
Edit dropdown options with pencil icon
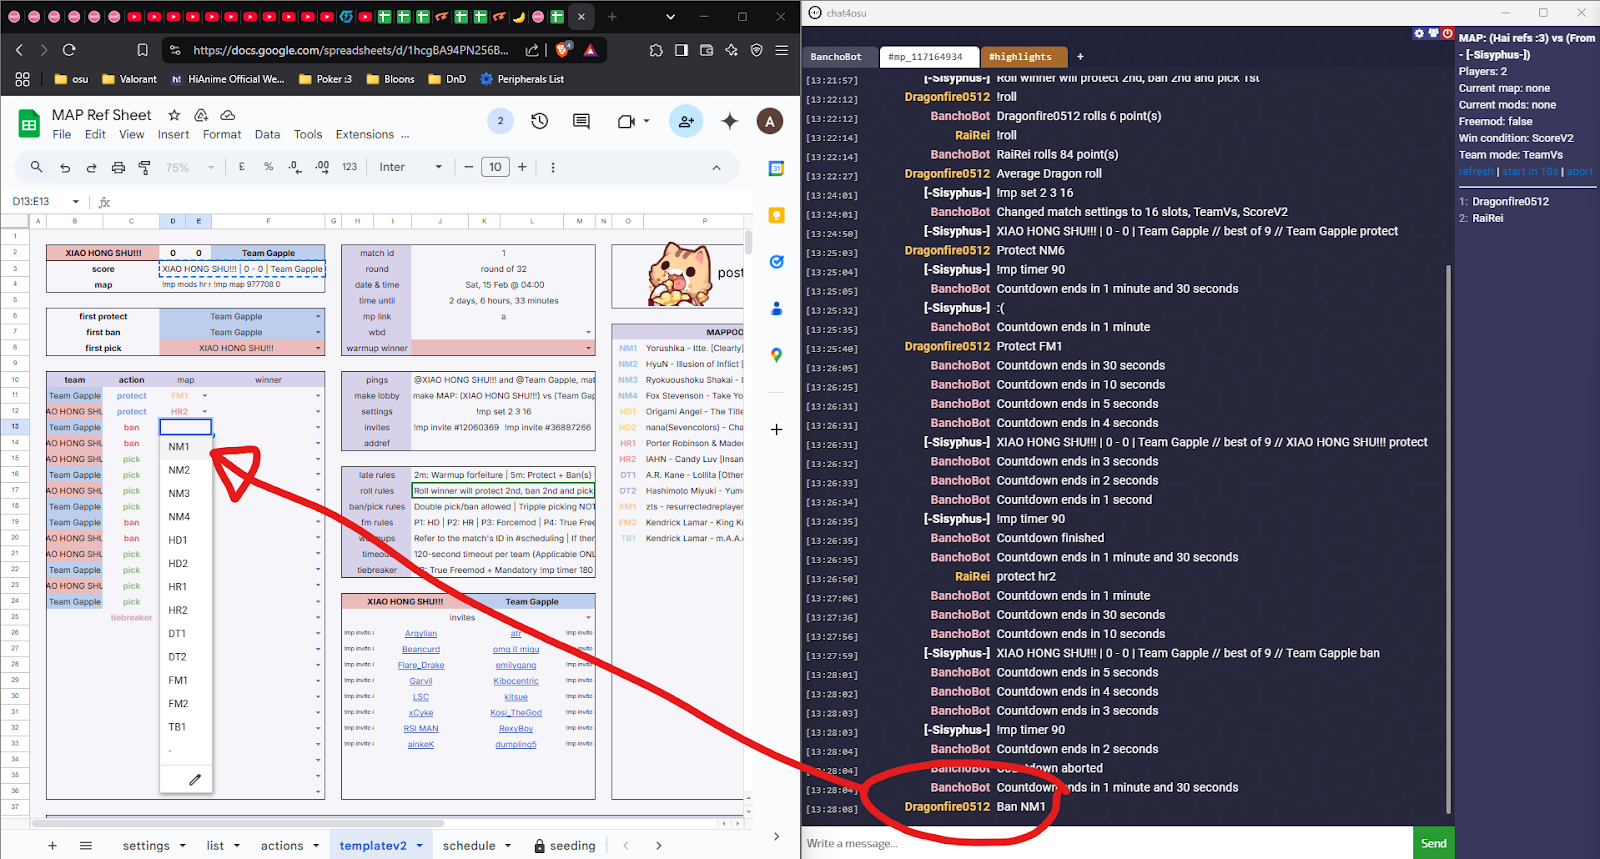coord(195,779)
